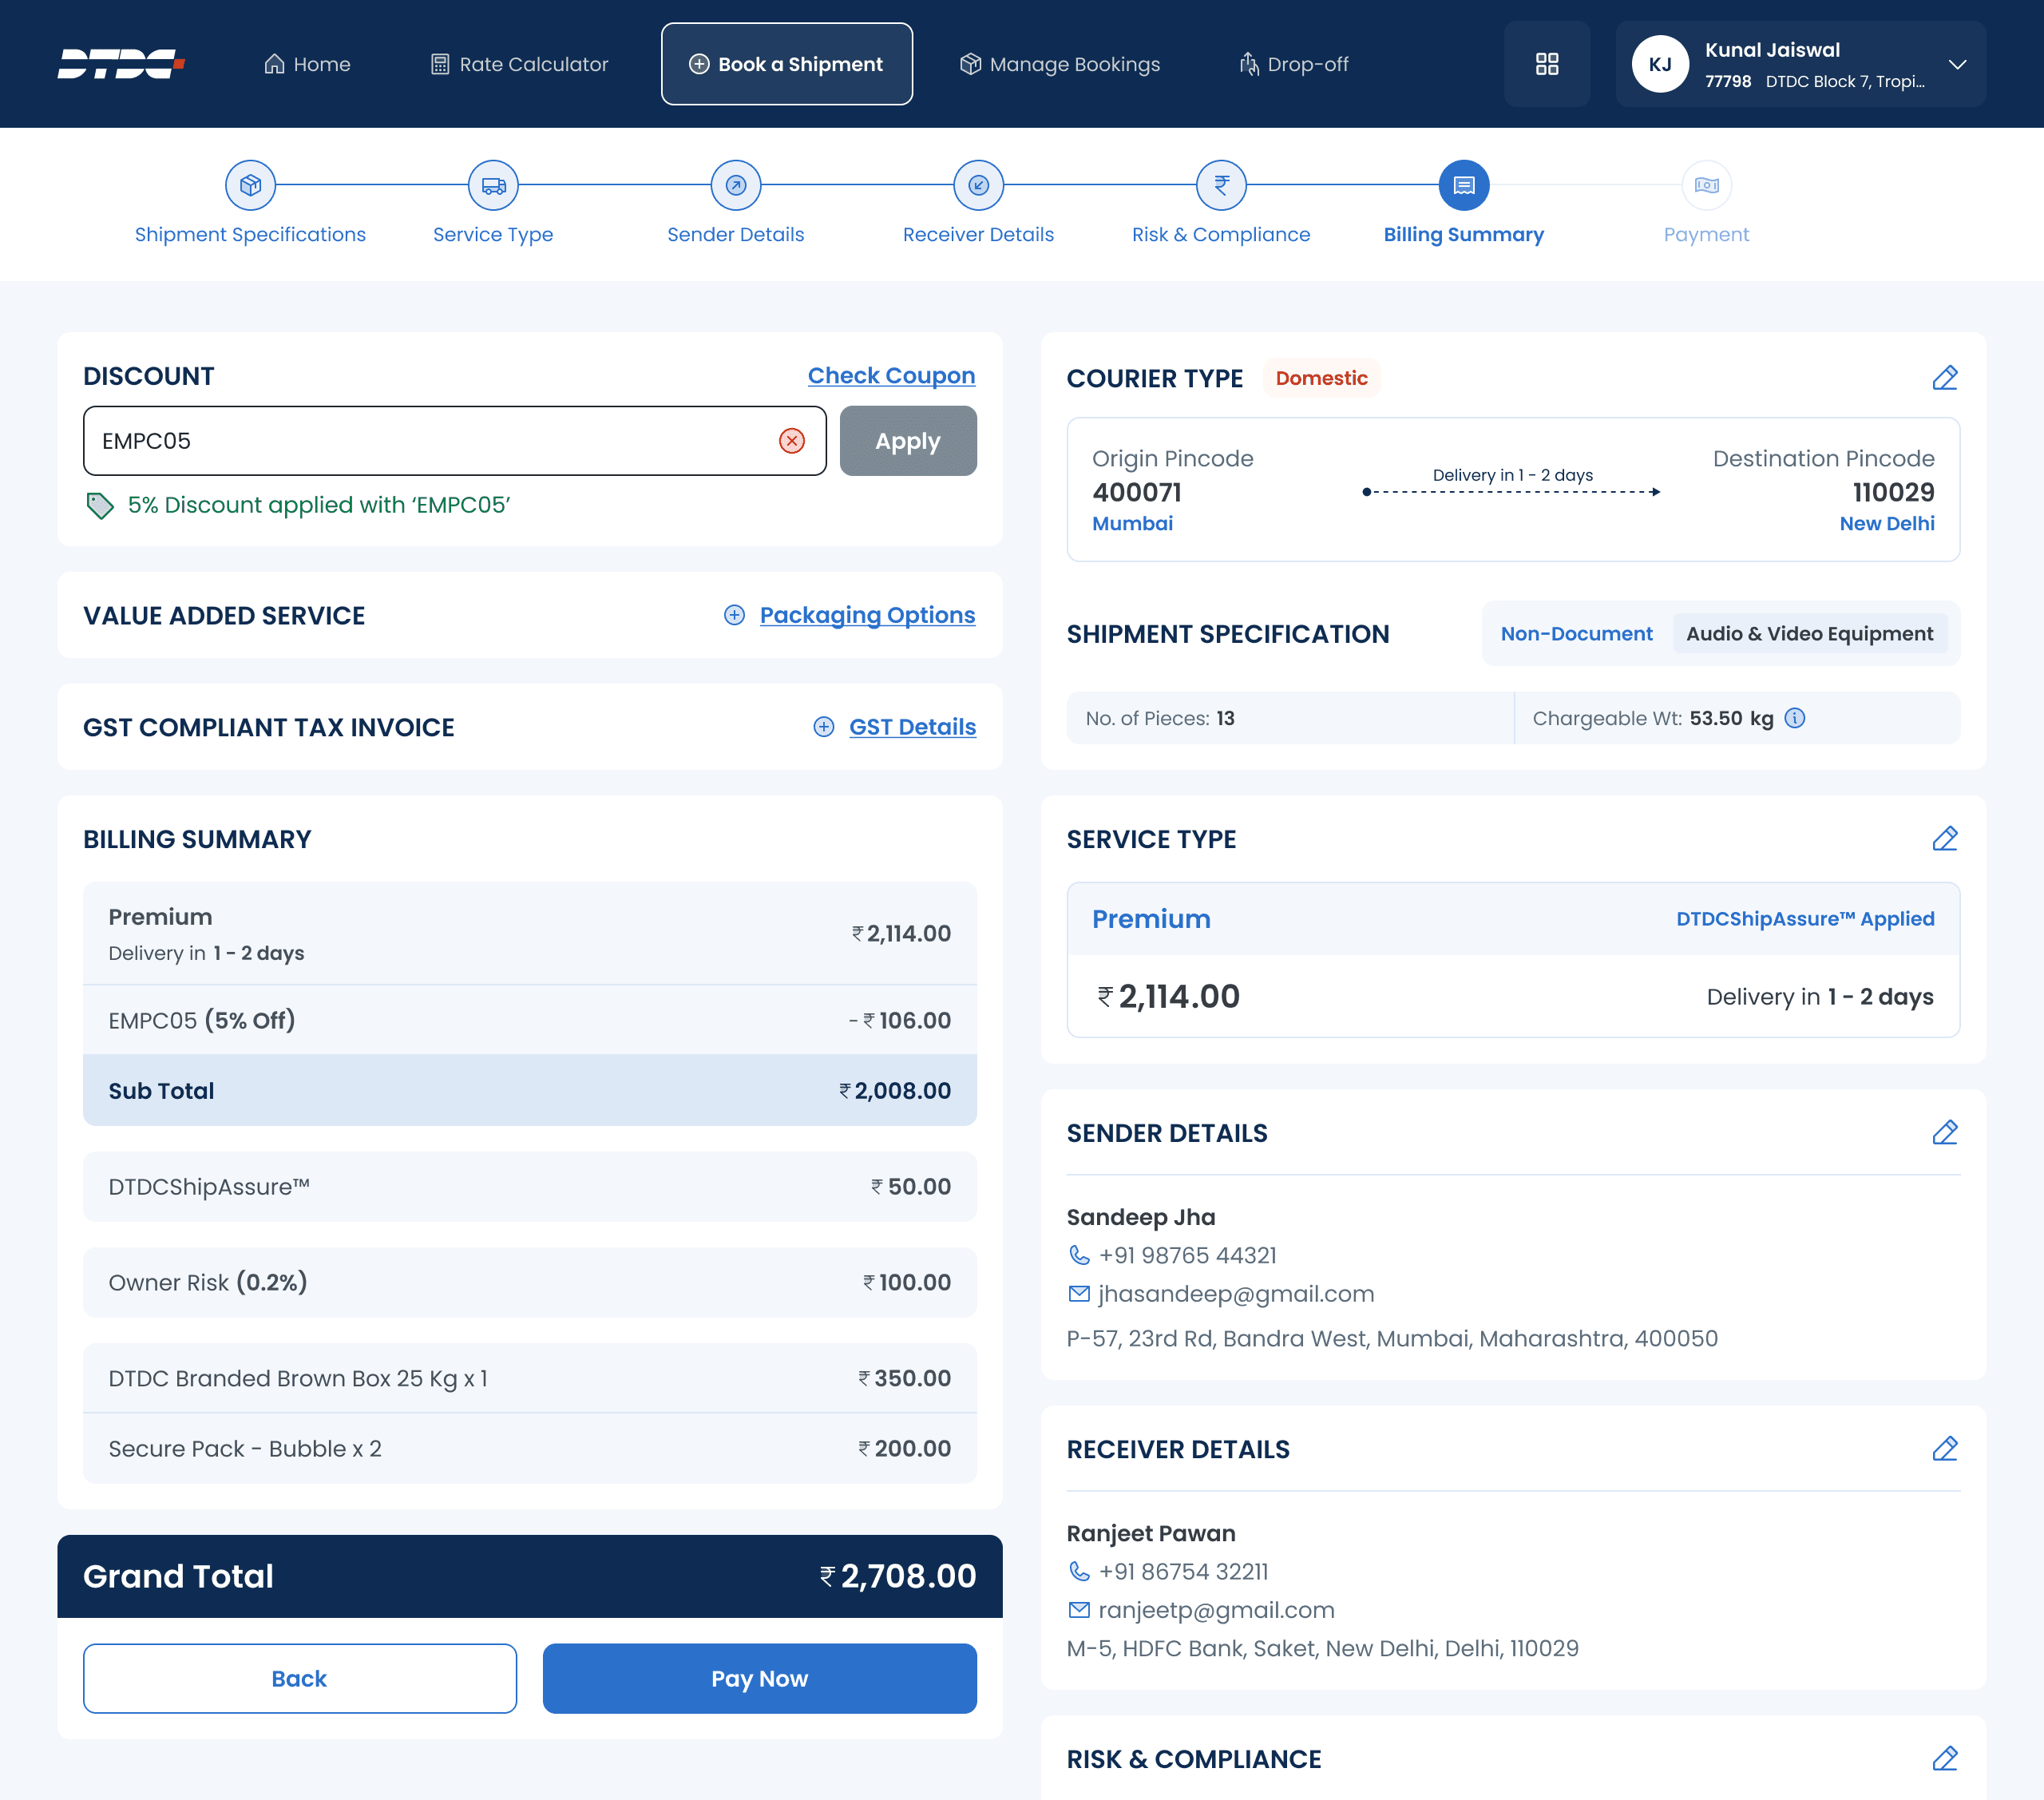This screenshot has width=2044, height=1800.
Task: Click receiver phone +91 86754 32211
Action: [1183, 1571]
